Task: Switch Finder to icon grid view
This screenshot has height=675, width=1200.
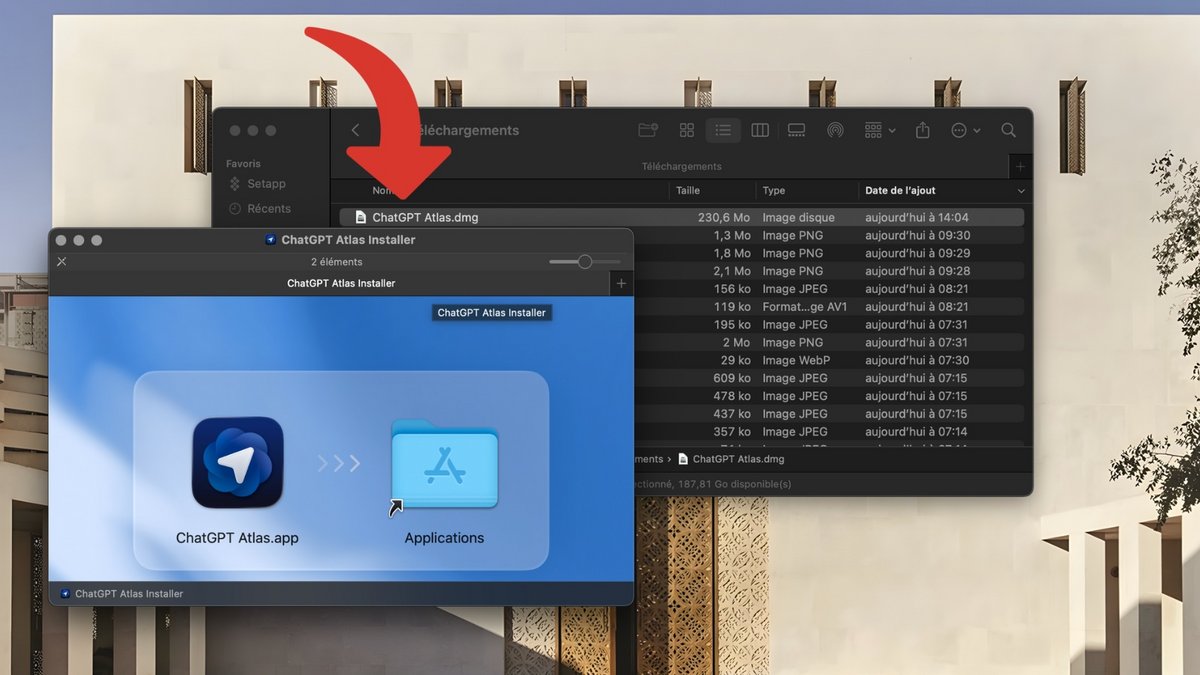Action: (687, 130)
